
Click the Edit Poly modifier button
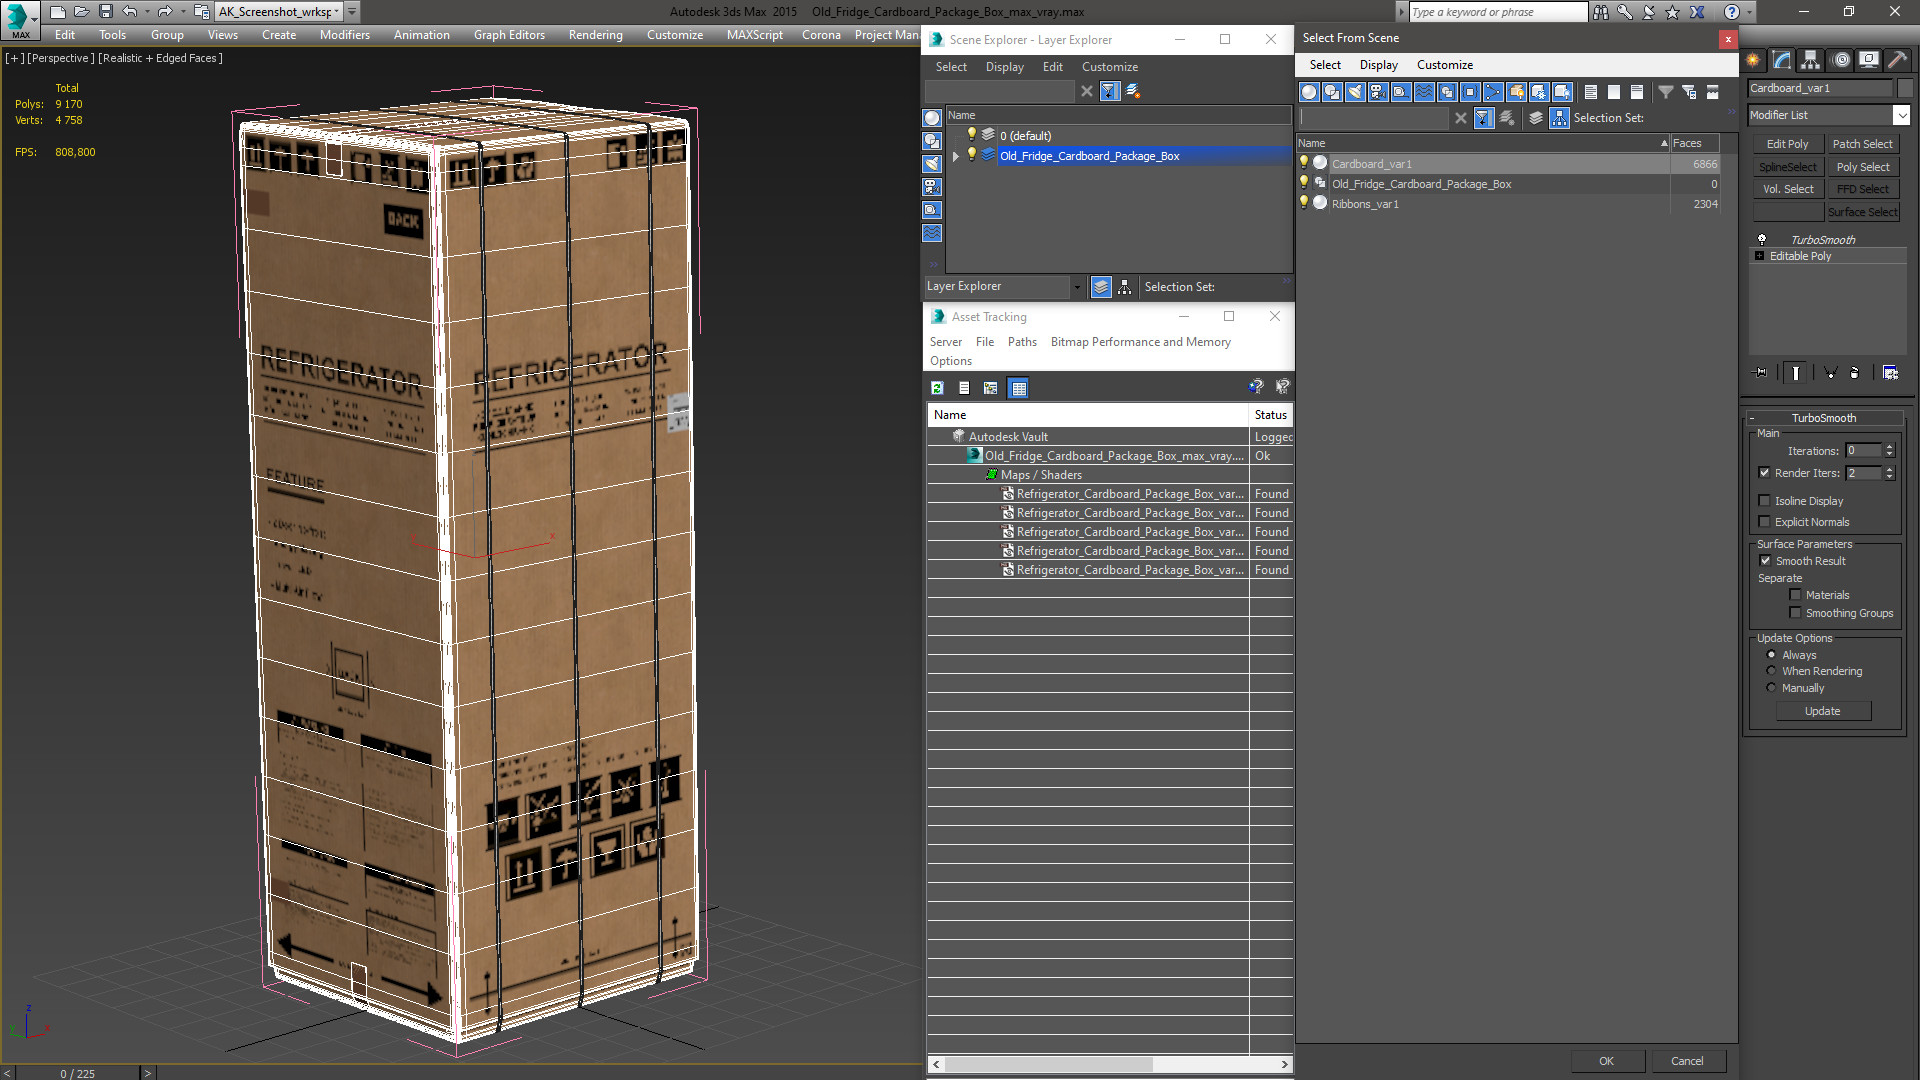point(1787,144)
